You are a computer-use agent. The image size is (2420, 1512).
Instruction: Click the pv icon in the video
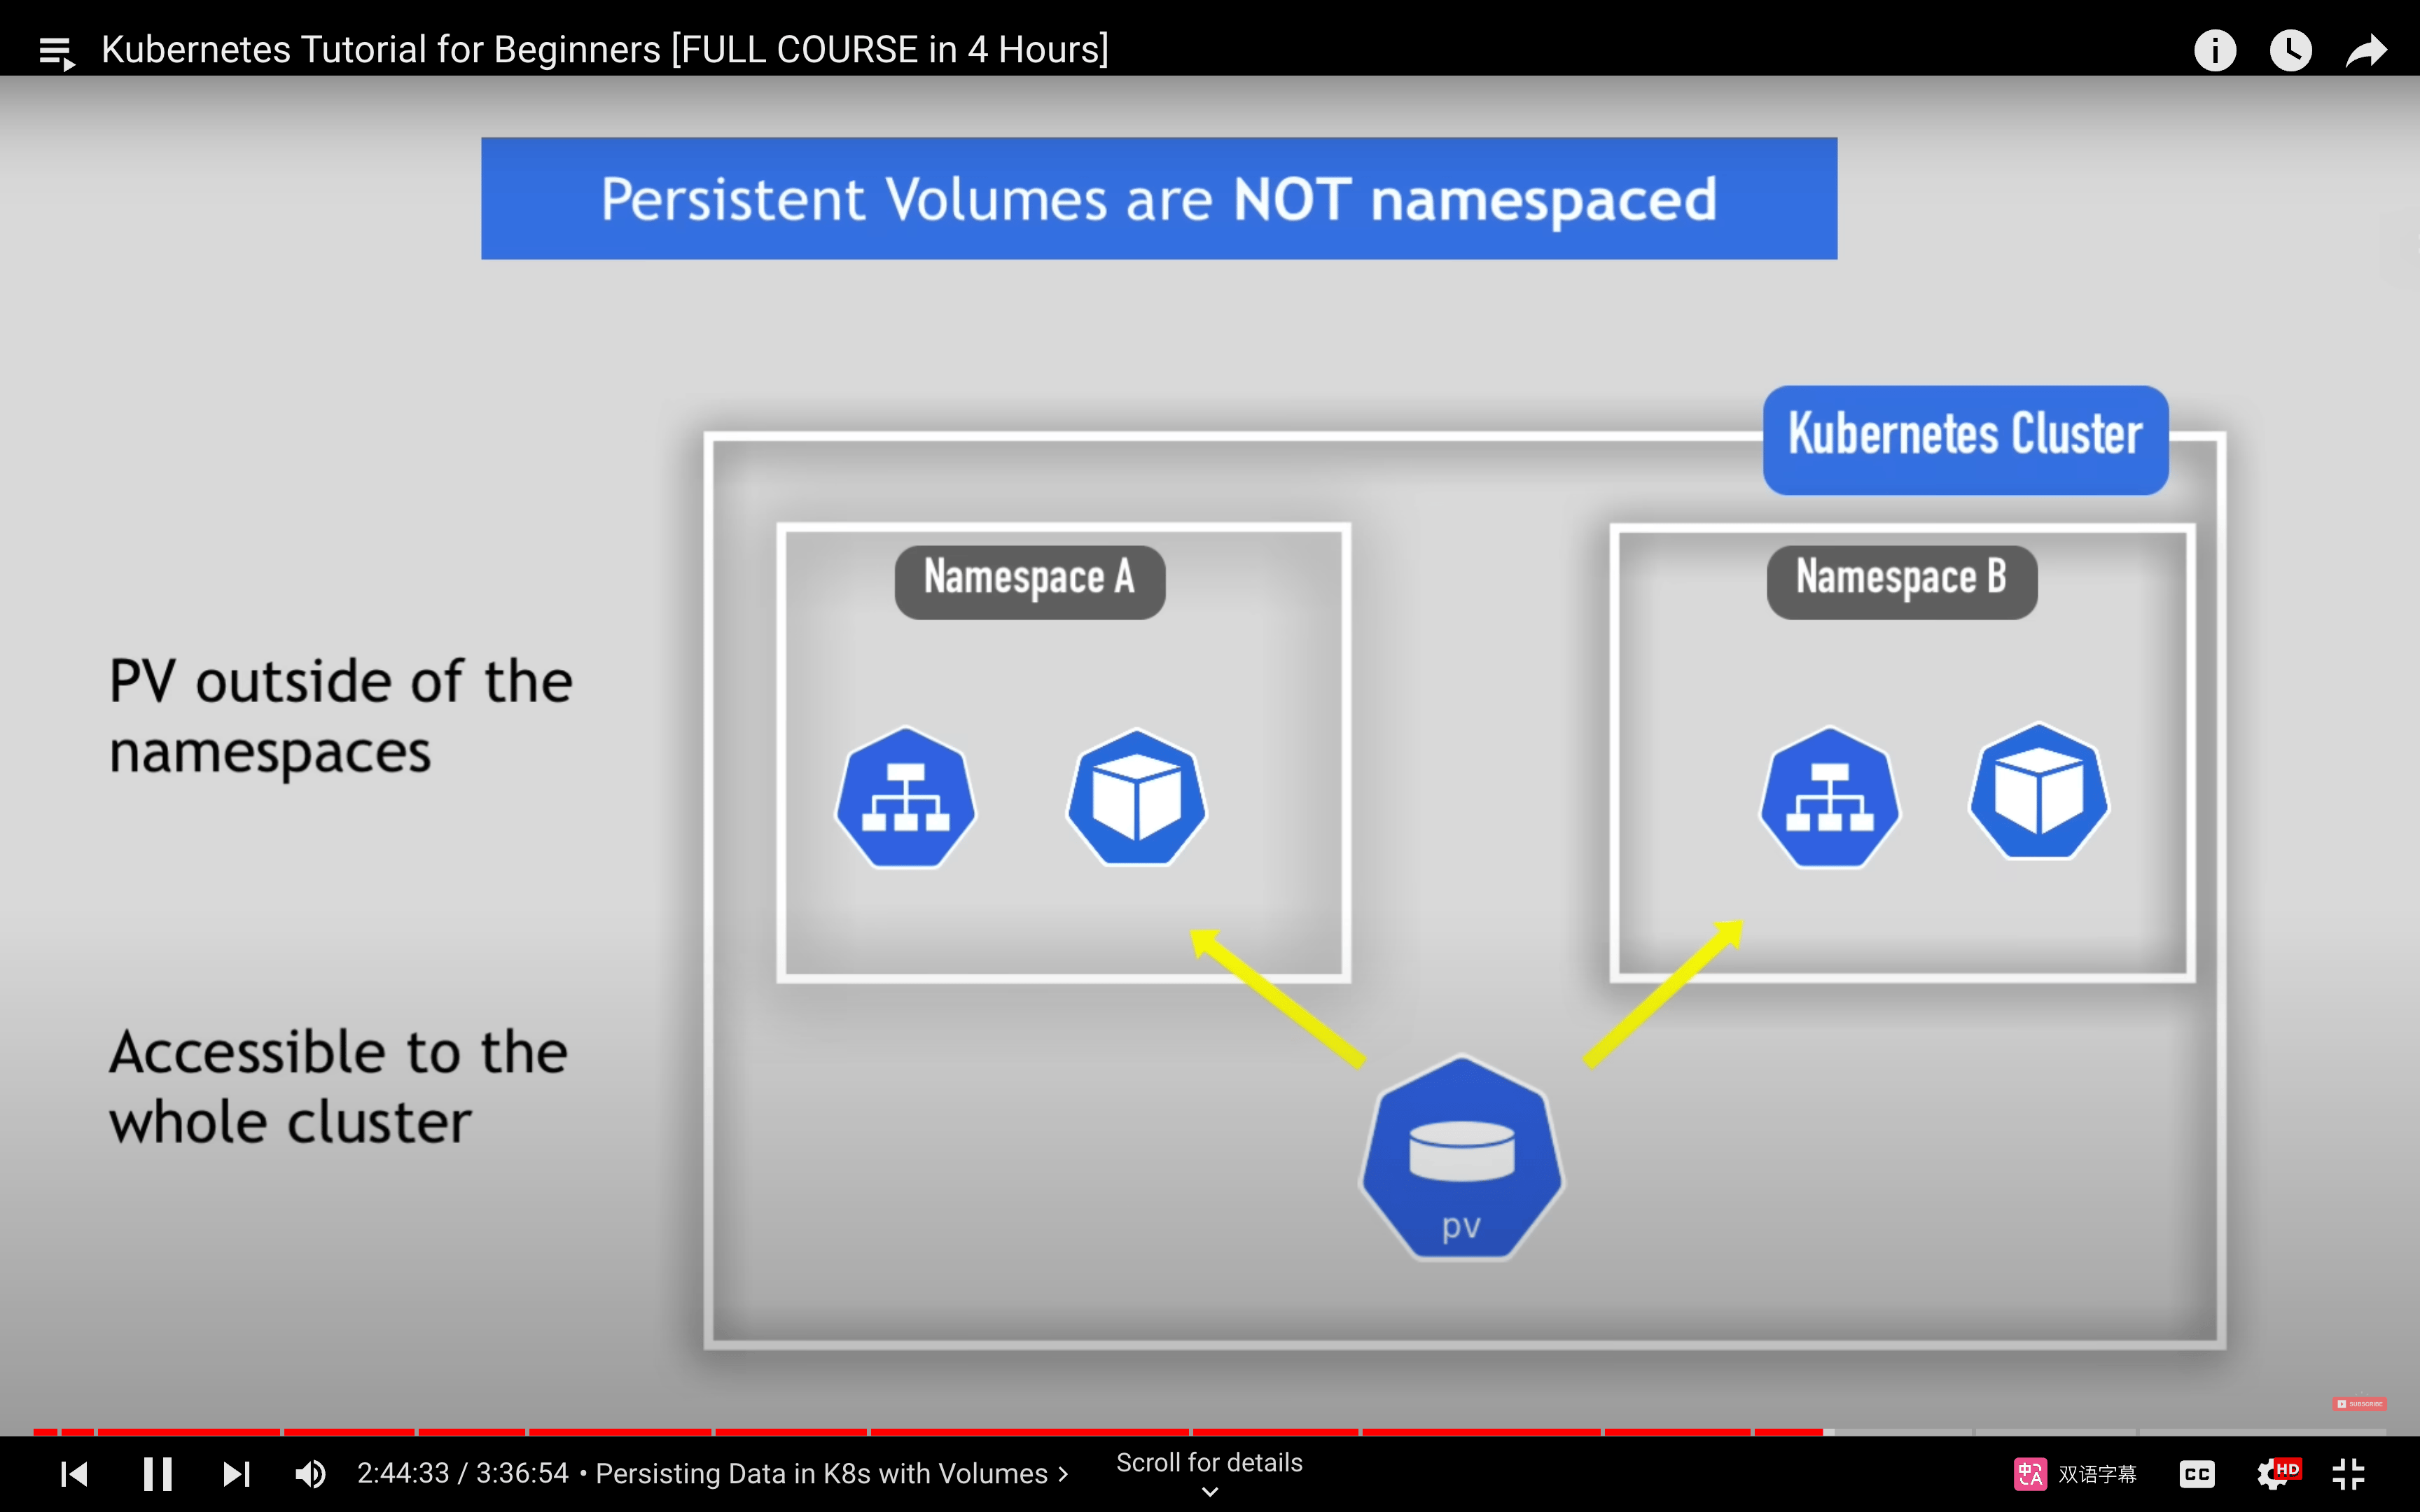[1461, 1158]
